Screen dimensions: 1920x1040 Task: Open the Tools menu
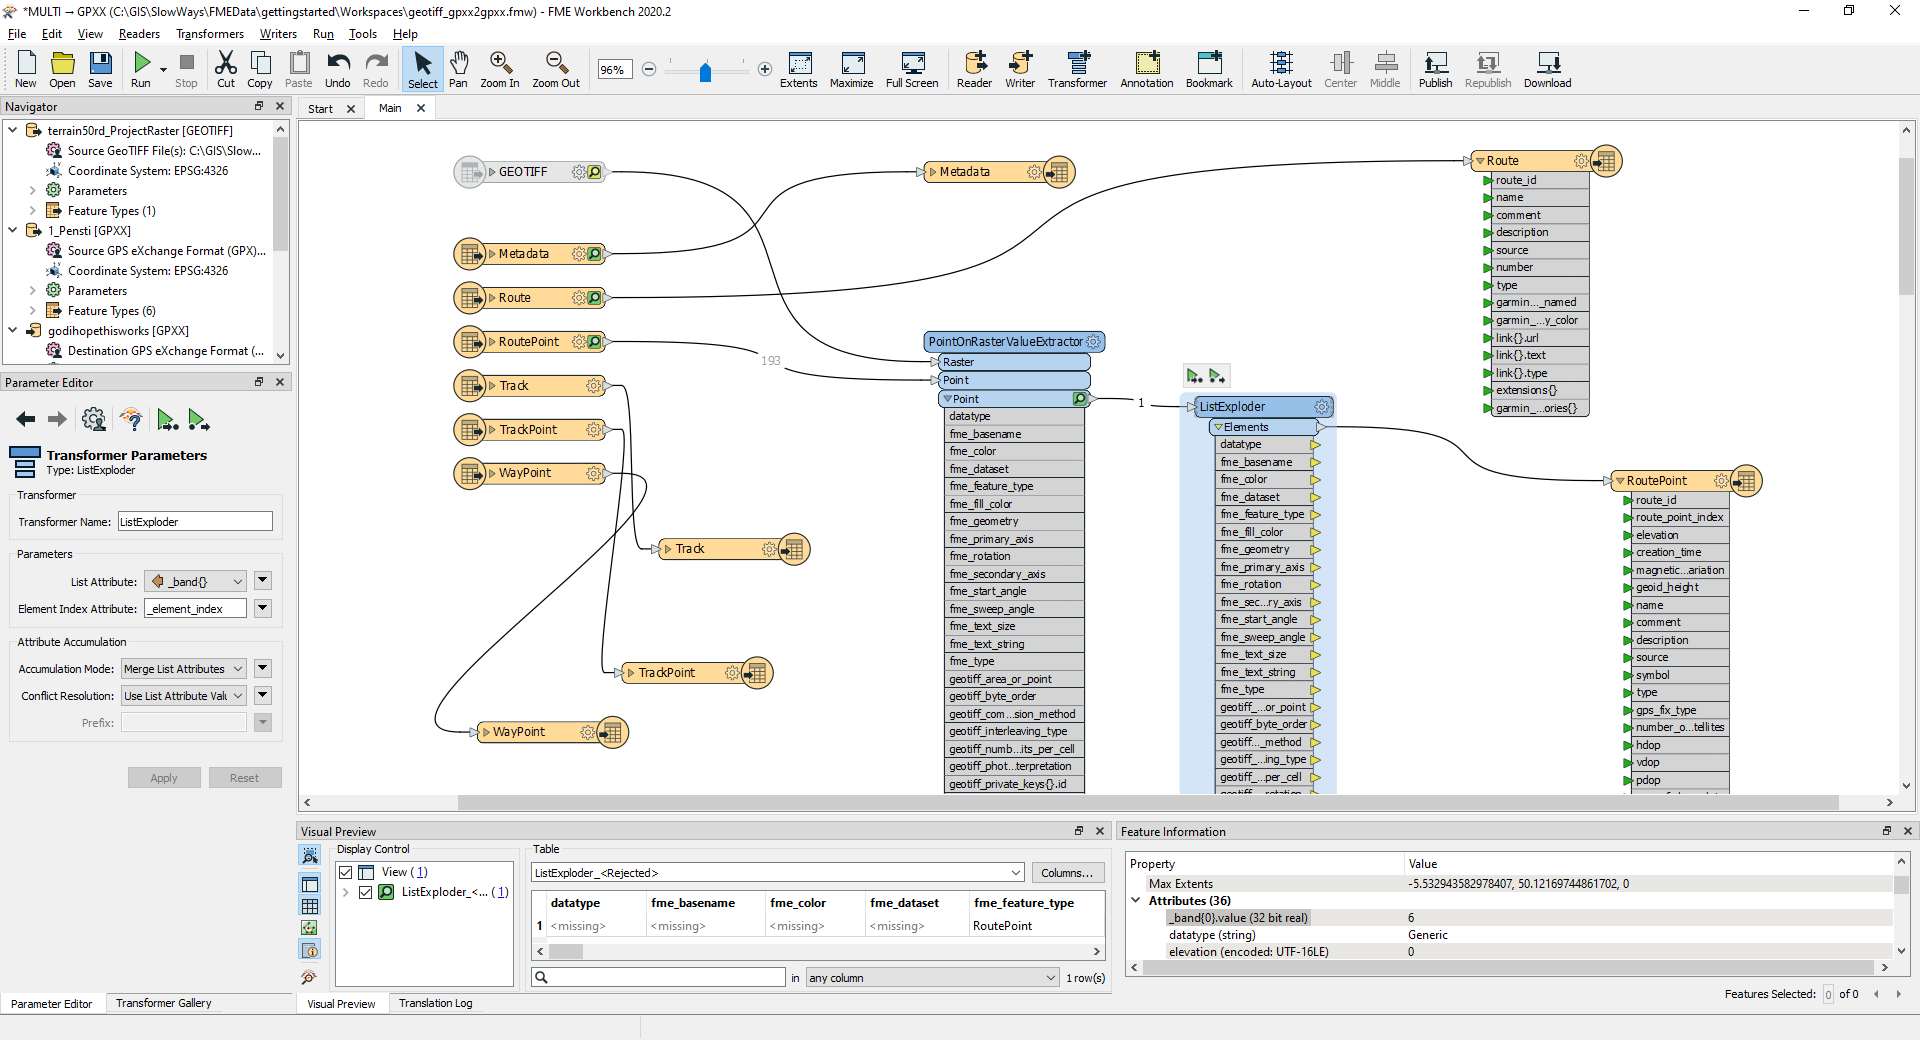click(363, 33)
